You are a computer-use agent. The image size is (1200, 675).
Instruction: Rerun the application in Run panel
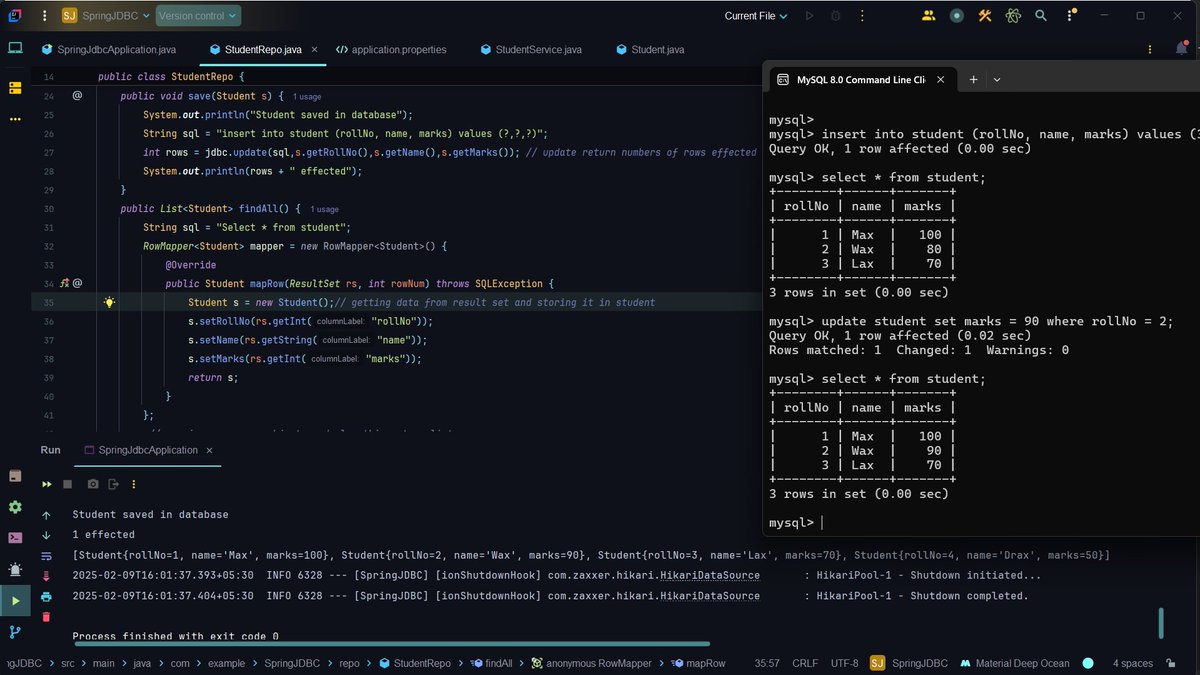pyautogui.click(x=46, y=484)
